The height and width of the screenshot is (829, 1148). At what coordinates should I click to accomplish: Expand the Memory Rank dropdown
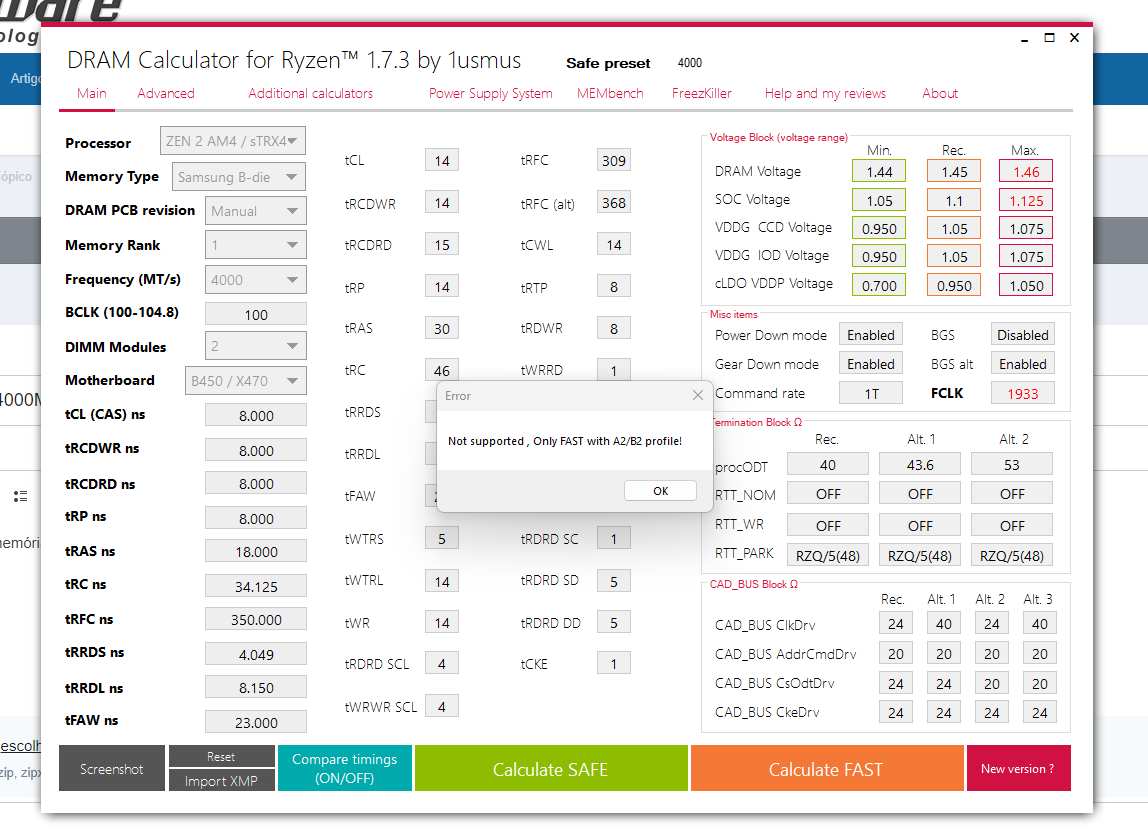[x=256, y=245]
